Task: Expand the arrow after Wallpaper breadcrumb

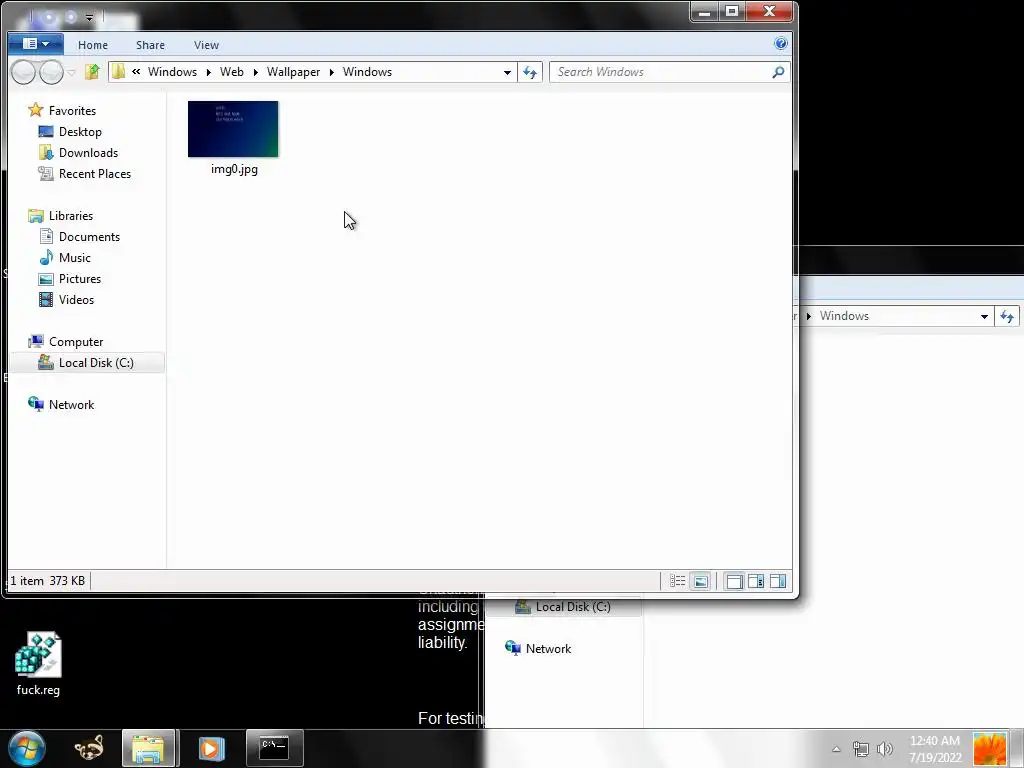Action: (332, 72)
